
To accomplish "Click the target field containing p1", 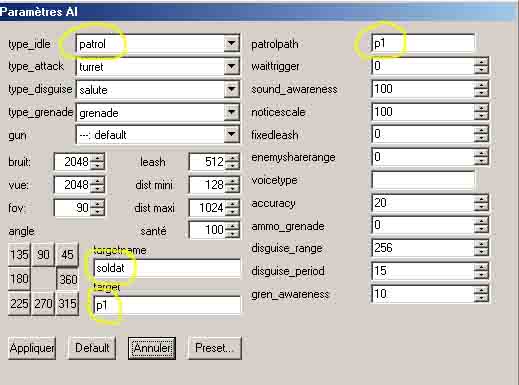I will pos(167,305).
